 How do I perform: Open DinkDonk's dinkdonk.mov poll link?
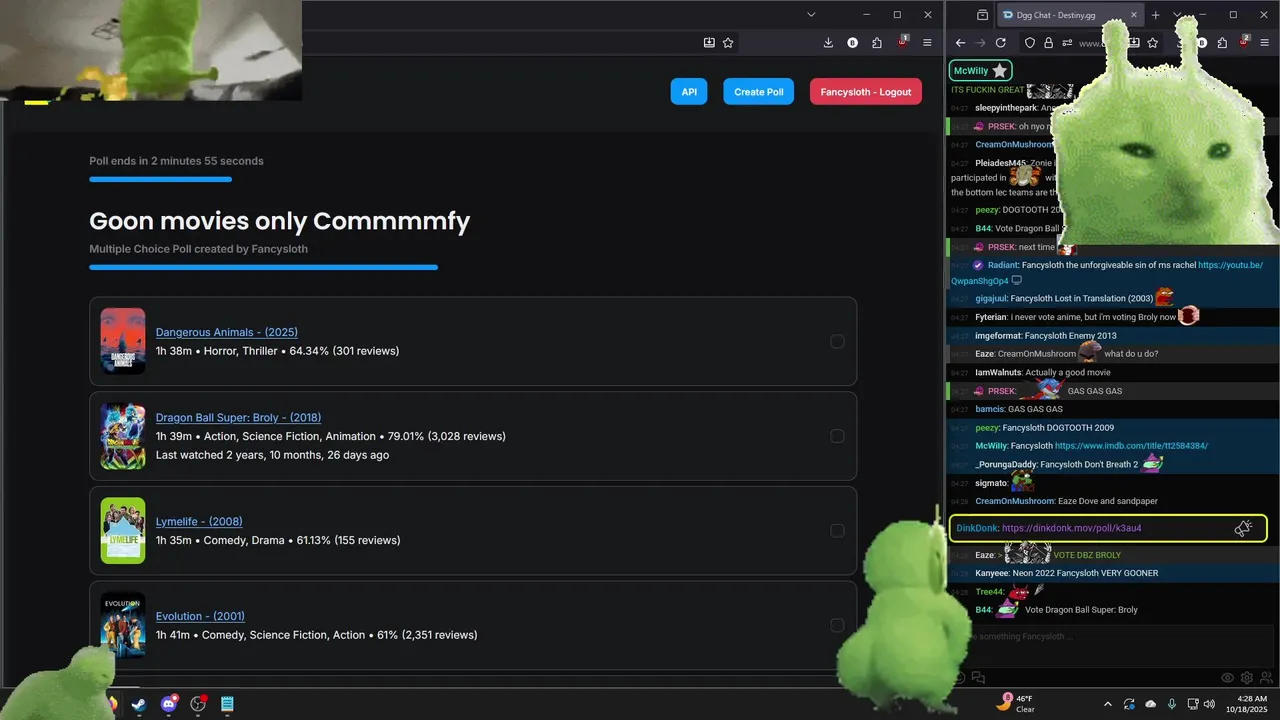pyautogui.click(x=1071, y=528)
